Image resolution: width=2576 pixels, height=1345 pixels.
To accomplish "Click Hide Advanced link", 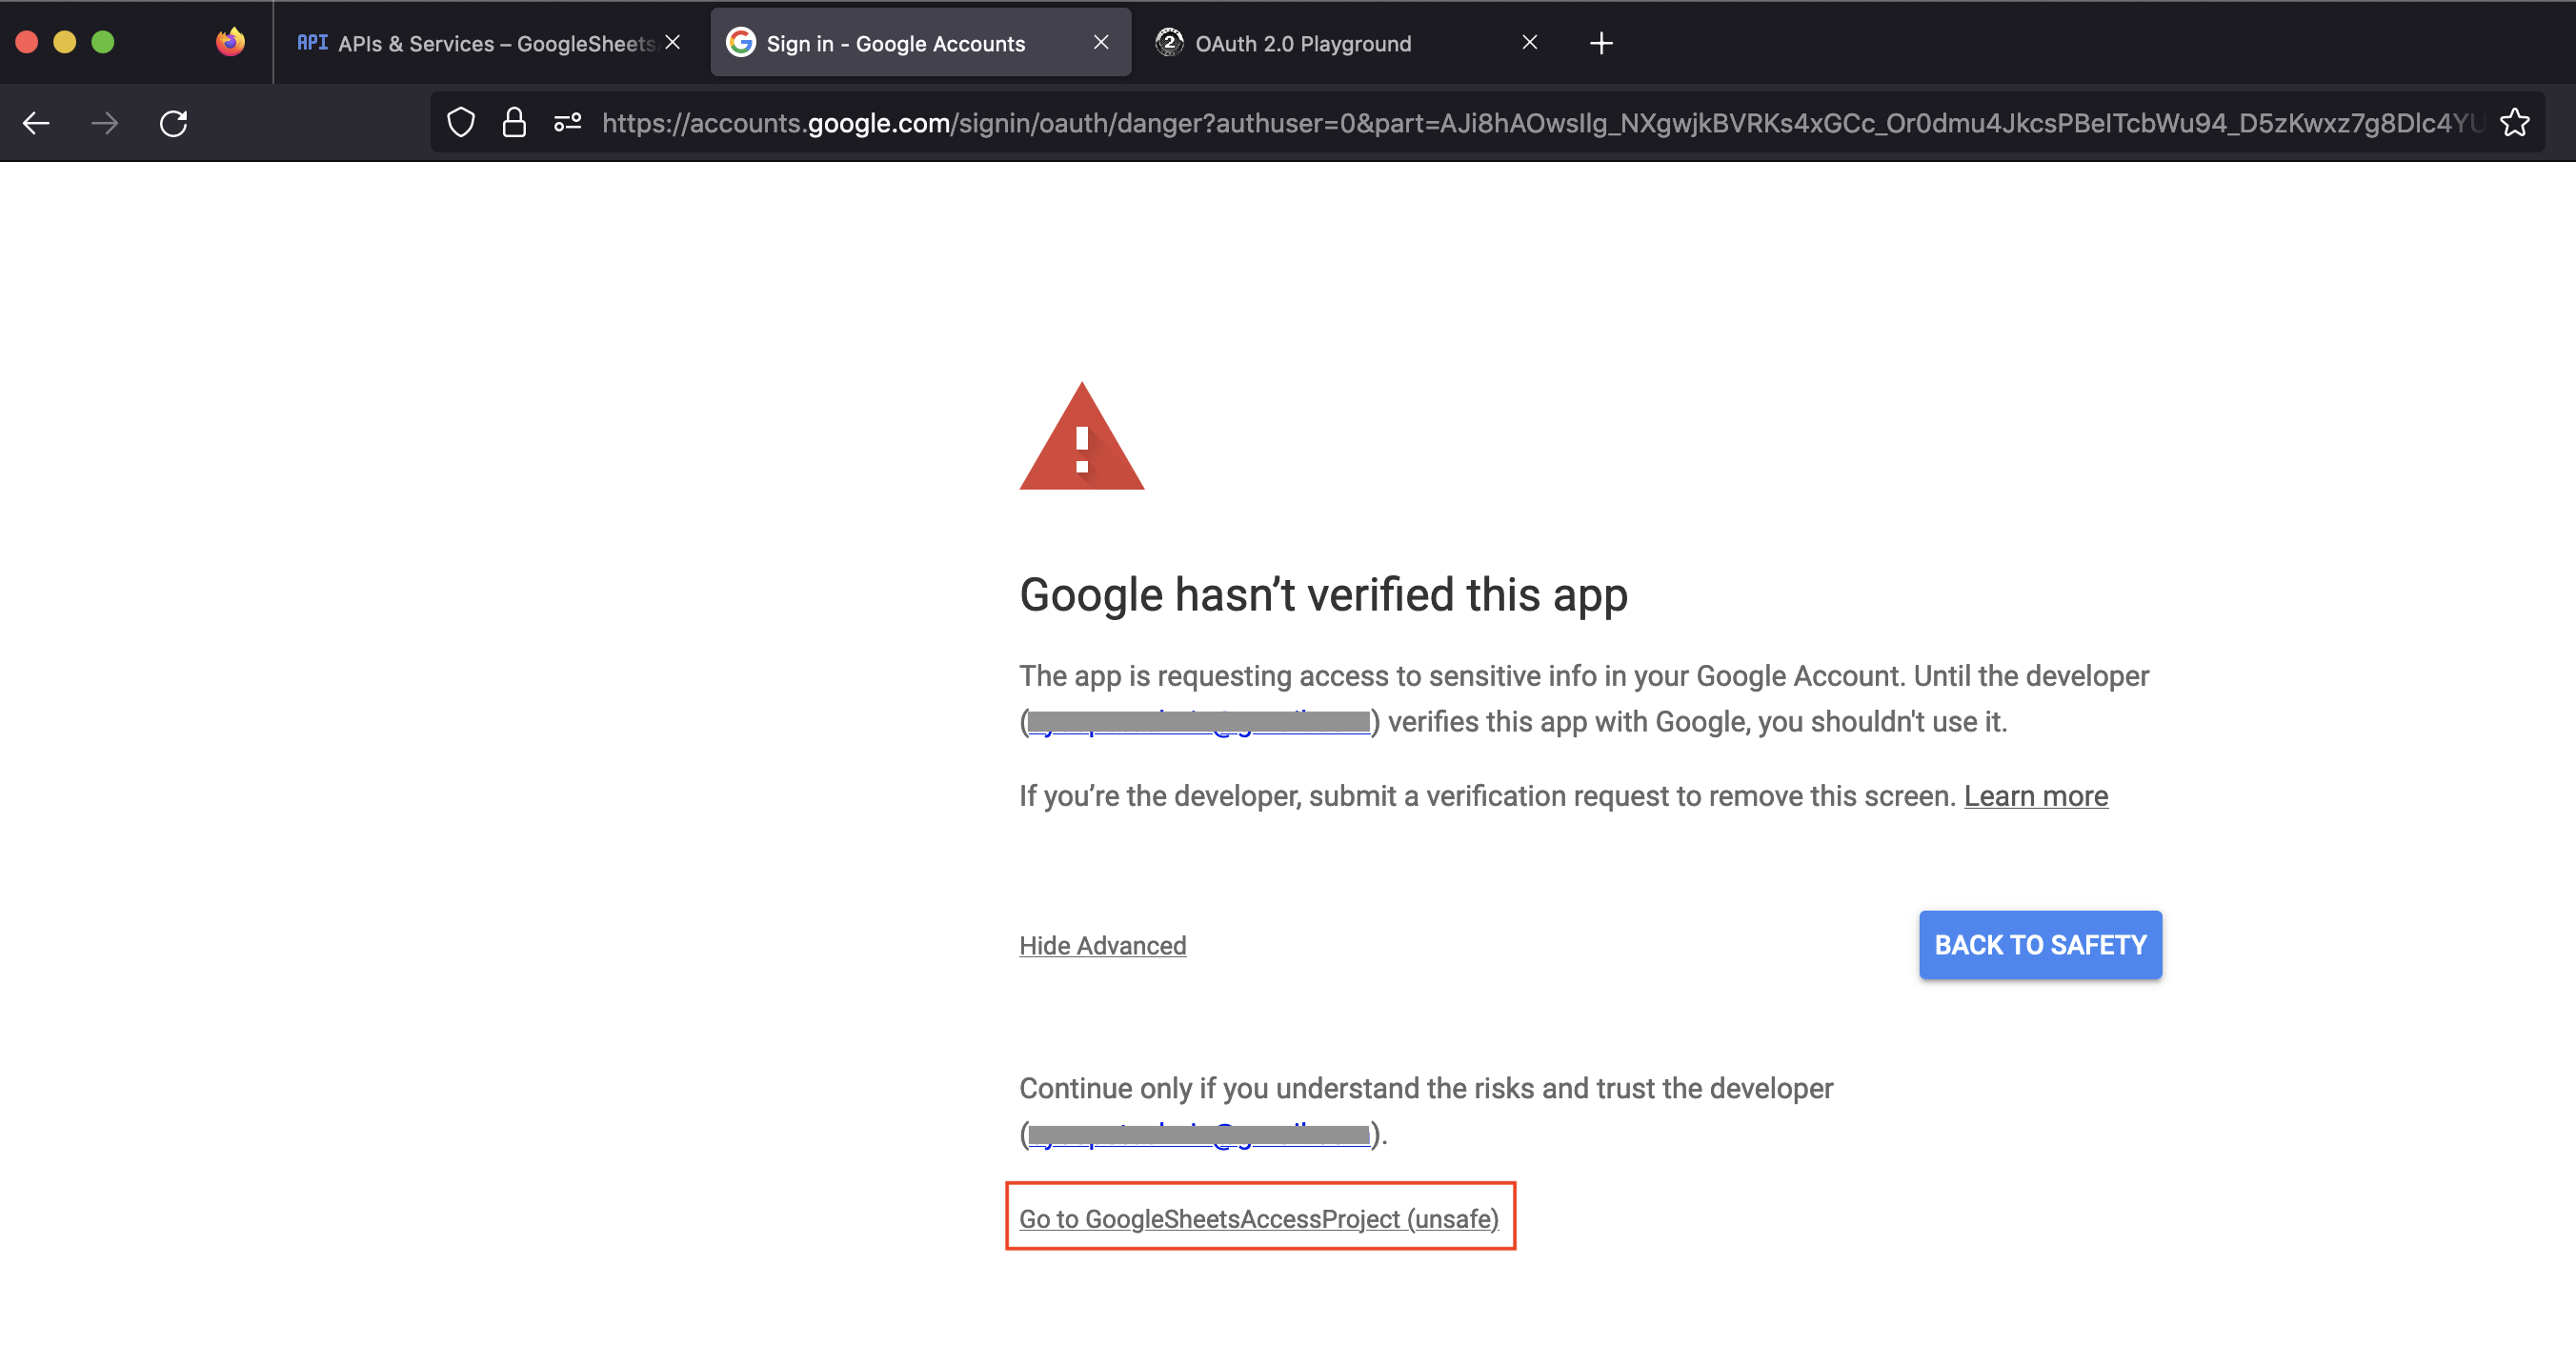I will 1102,945.
